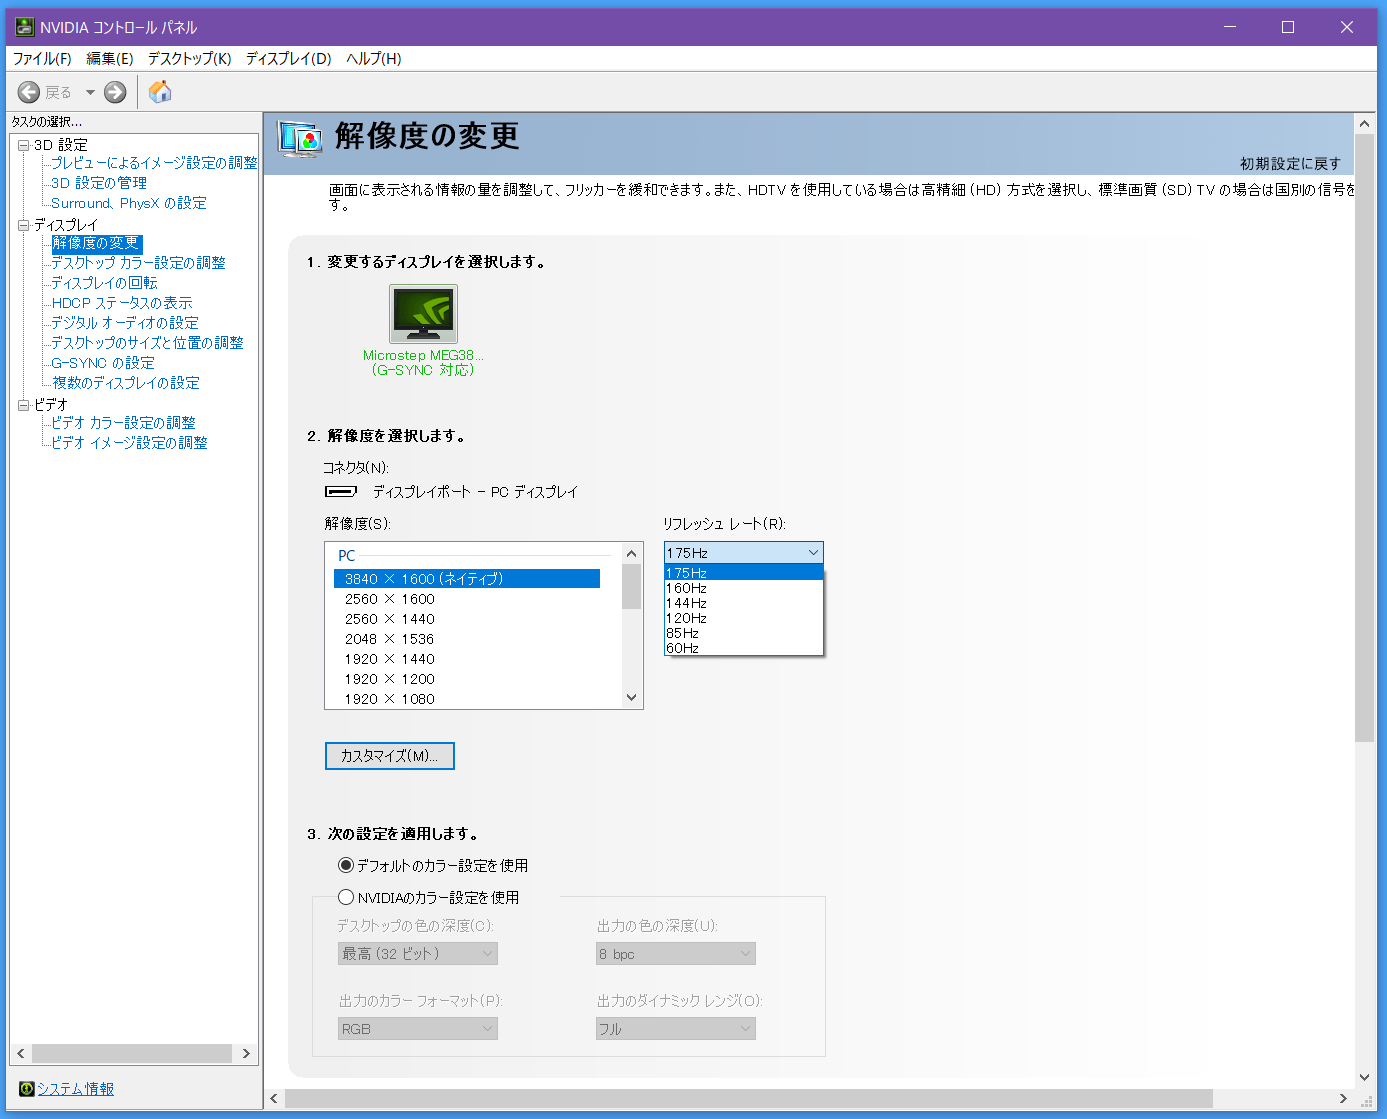The image size is (1387, 1119).
Task: Open 複数のディスプレイの設定
Action: click(126, 383)
